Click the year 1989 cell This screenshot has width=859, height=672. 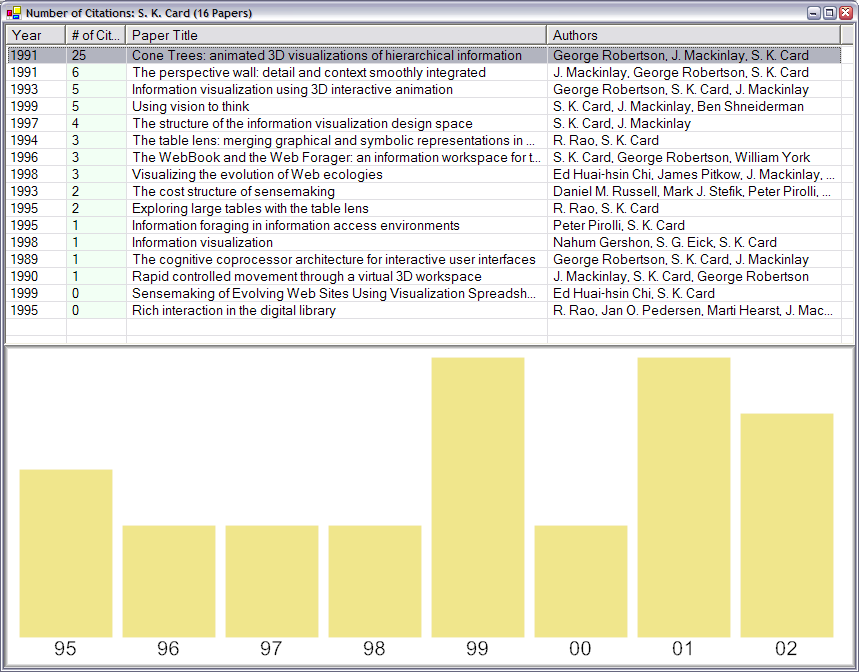(36, 259)
